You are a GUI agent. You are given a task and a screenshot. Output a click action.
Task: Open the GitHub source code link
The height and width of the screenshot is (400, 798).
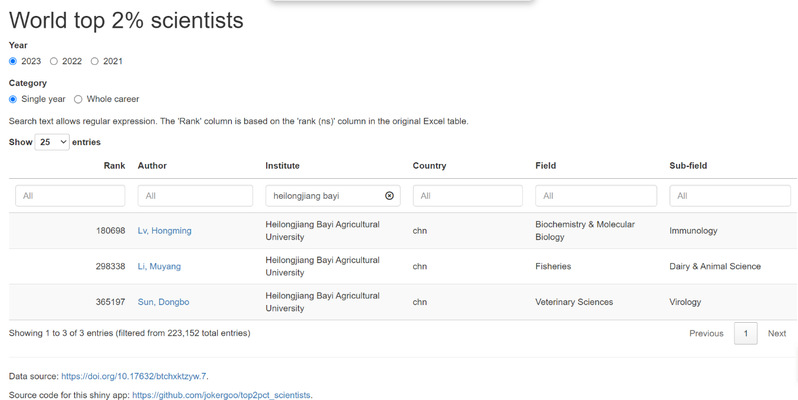pyautogui.click(x=221, y=395)
